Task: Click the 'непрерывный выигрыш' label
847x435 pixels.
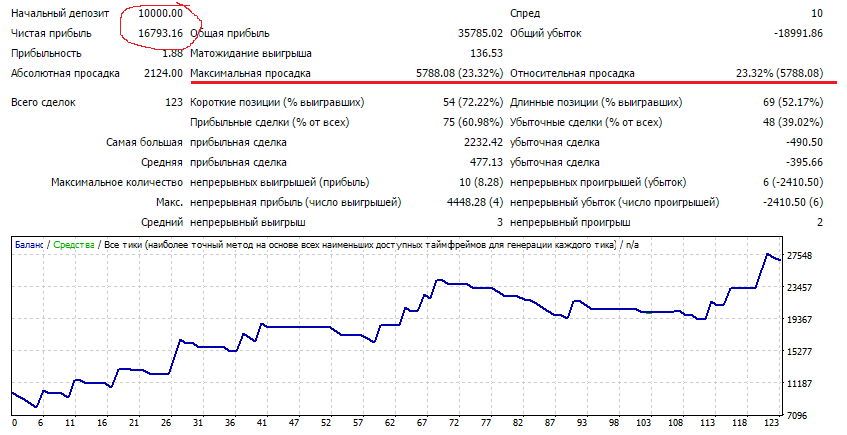Action: (x=248, y=222)
